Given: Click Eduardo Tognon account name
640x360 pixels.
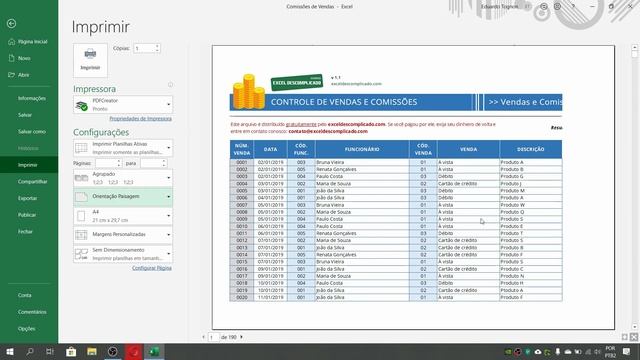Looking at the screenshot, I should (x=499, y=7).
